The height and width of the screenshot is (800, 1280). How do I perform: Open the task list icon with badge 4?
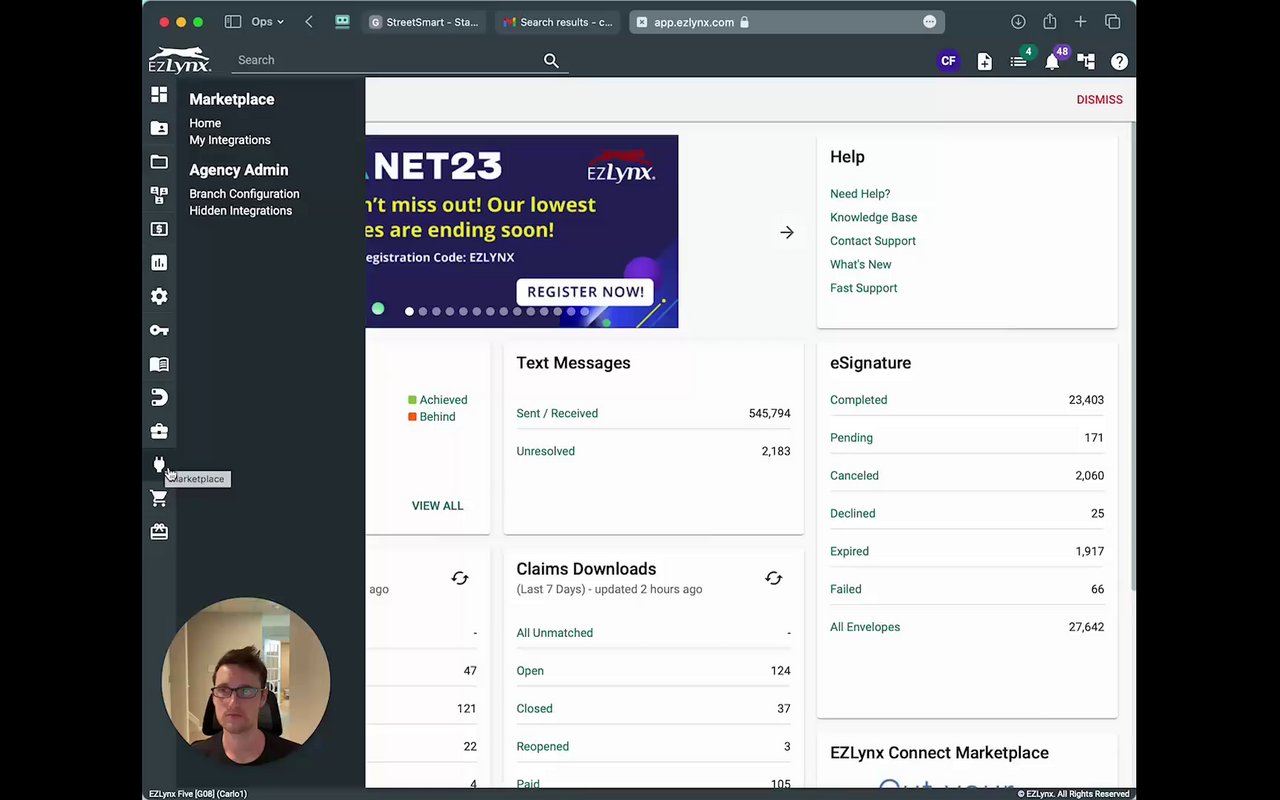[1018, 61]
